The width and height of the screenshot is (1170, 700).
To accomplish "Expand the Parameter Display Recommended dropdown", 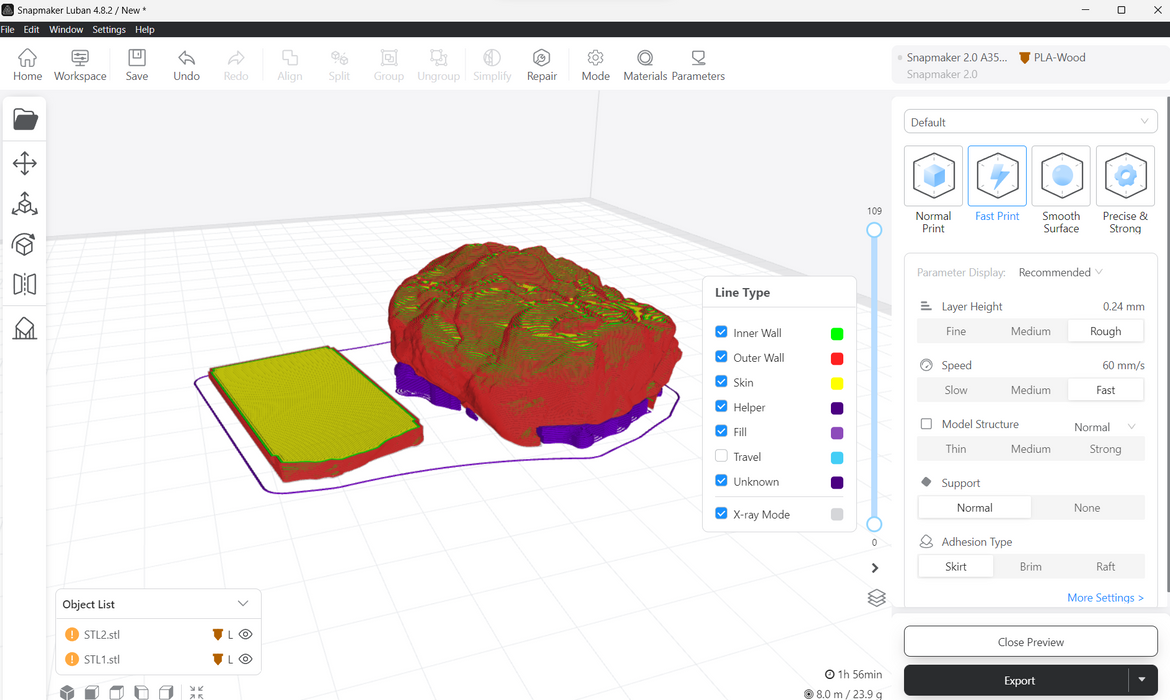I will pos(1061,272).
